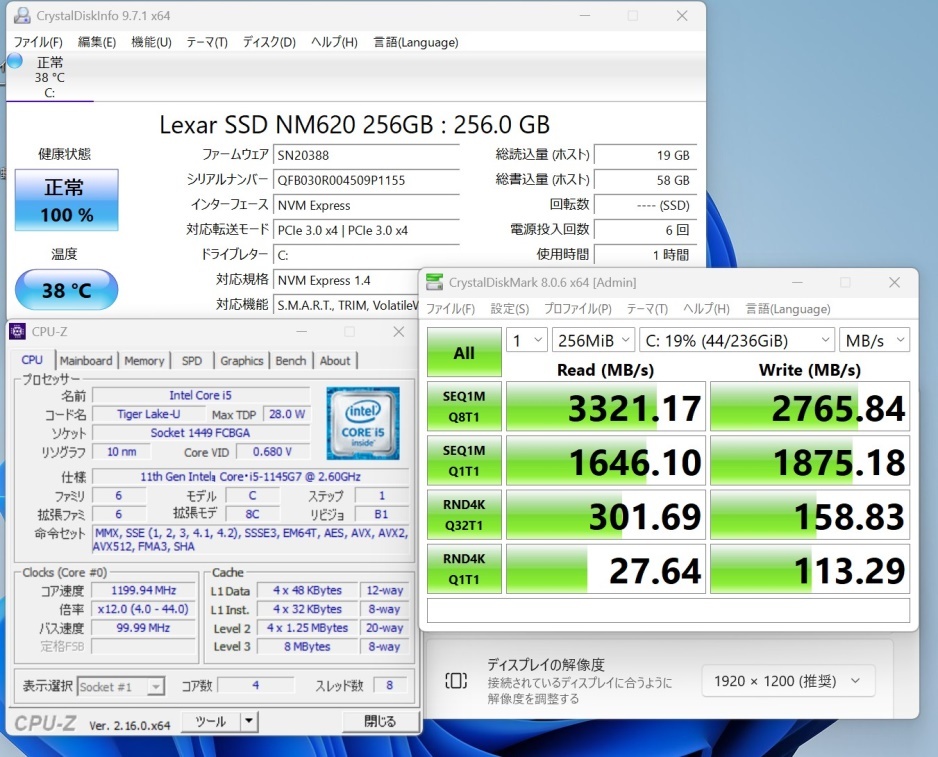Open the MB/s unit dropdown
This screenshot has height=757, width=938.
pyautogui.click(x=874, y=340)
